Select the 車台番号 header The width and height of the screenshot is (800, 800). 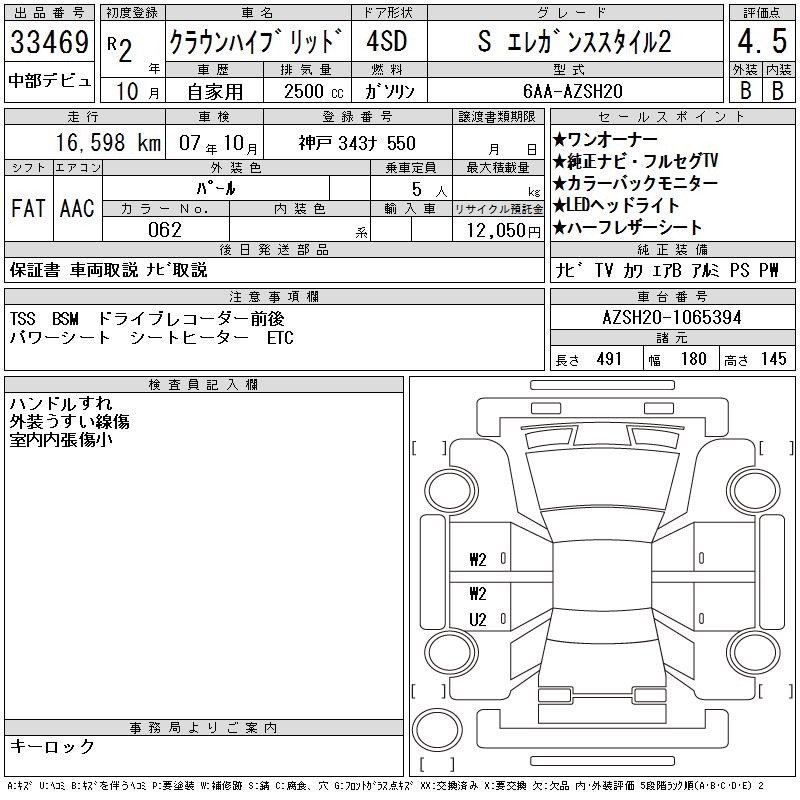coord(672,296)
